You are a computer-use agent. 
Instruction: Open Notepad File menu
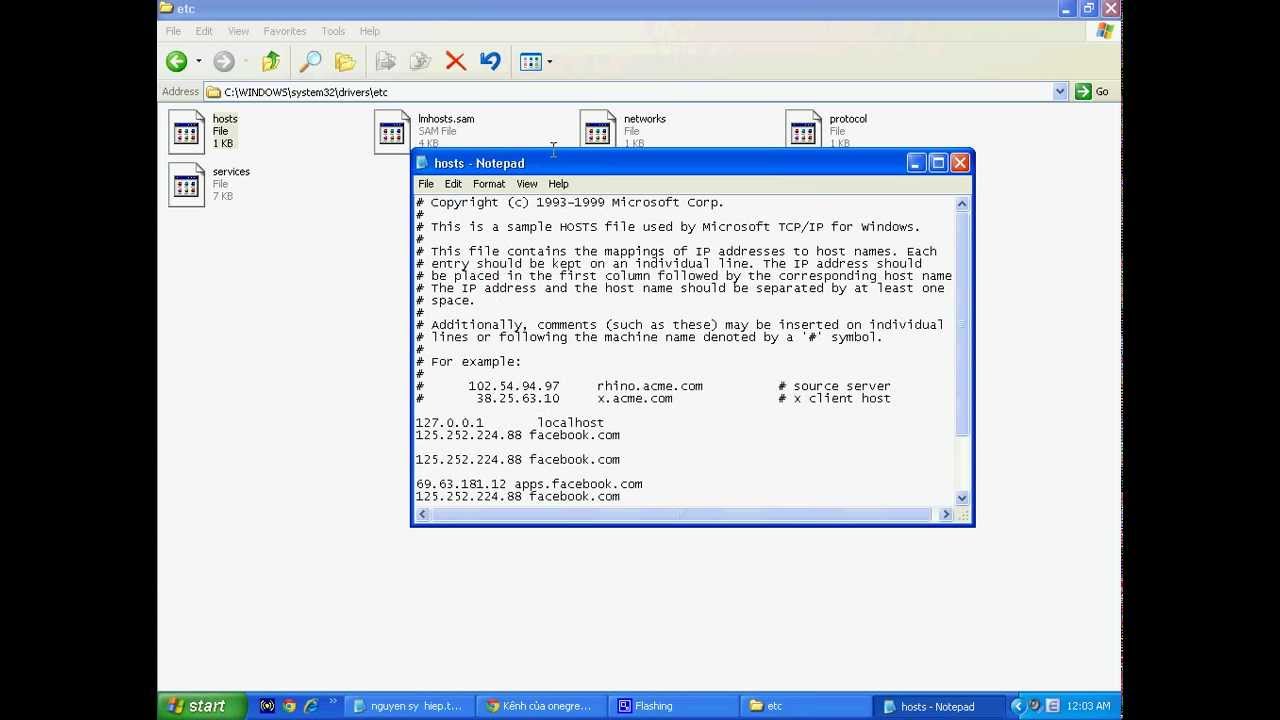[426, 184]
